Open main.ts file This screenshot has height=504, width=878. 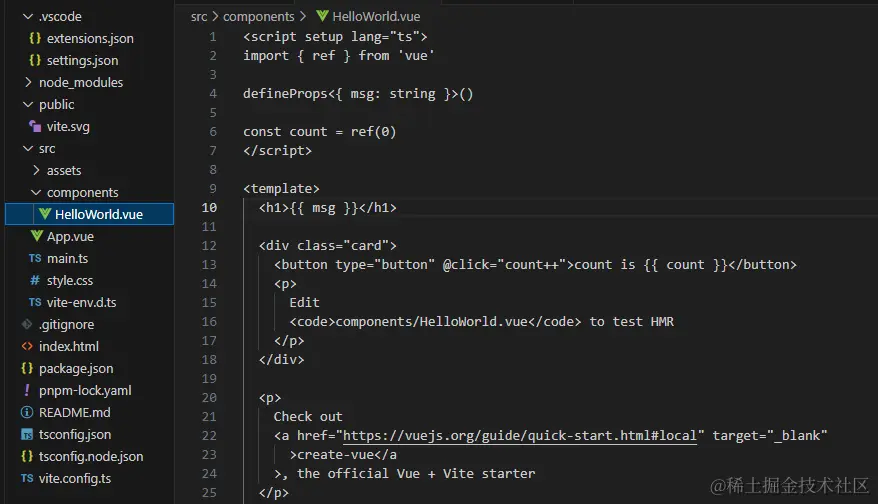(x=67, y=259)
